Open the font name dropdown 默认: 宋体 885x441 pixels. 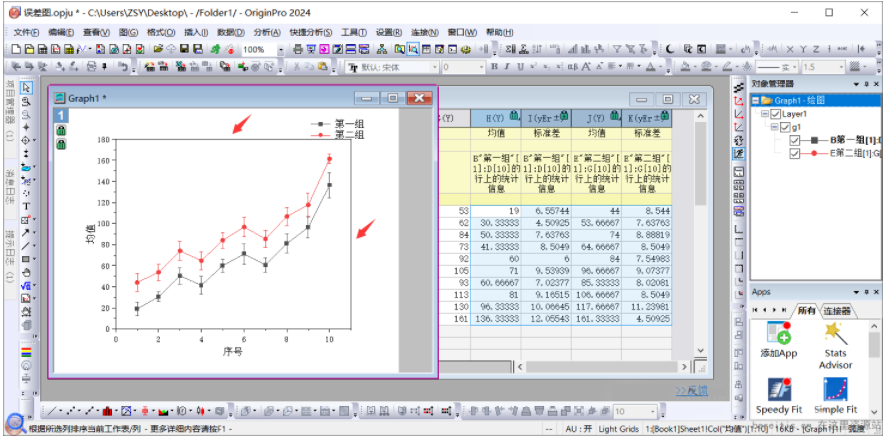[434, 67]
